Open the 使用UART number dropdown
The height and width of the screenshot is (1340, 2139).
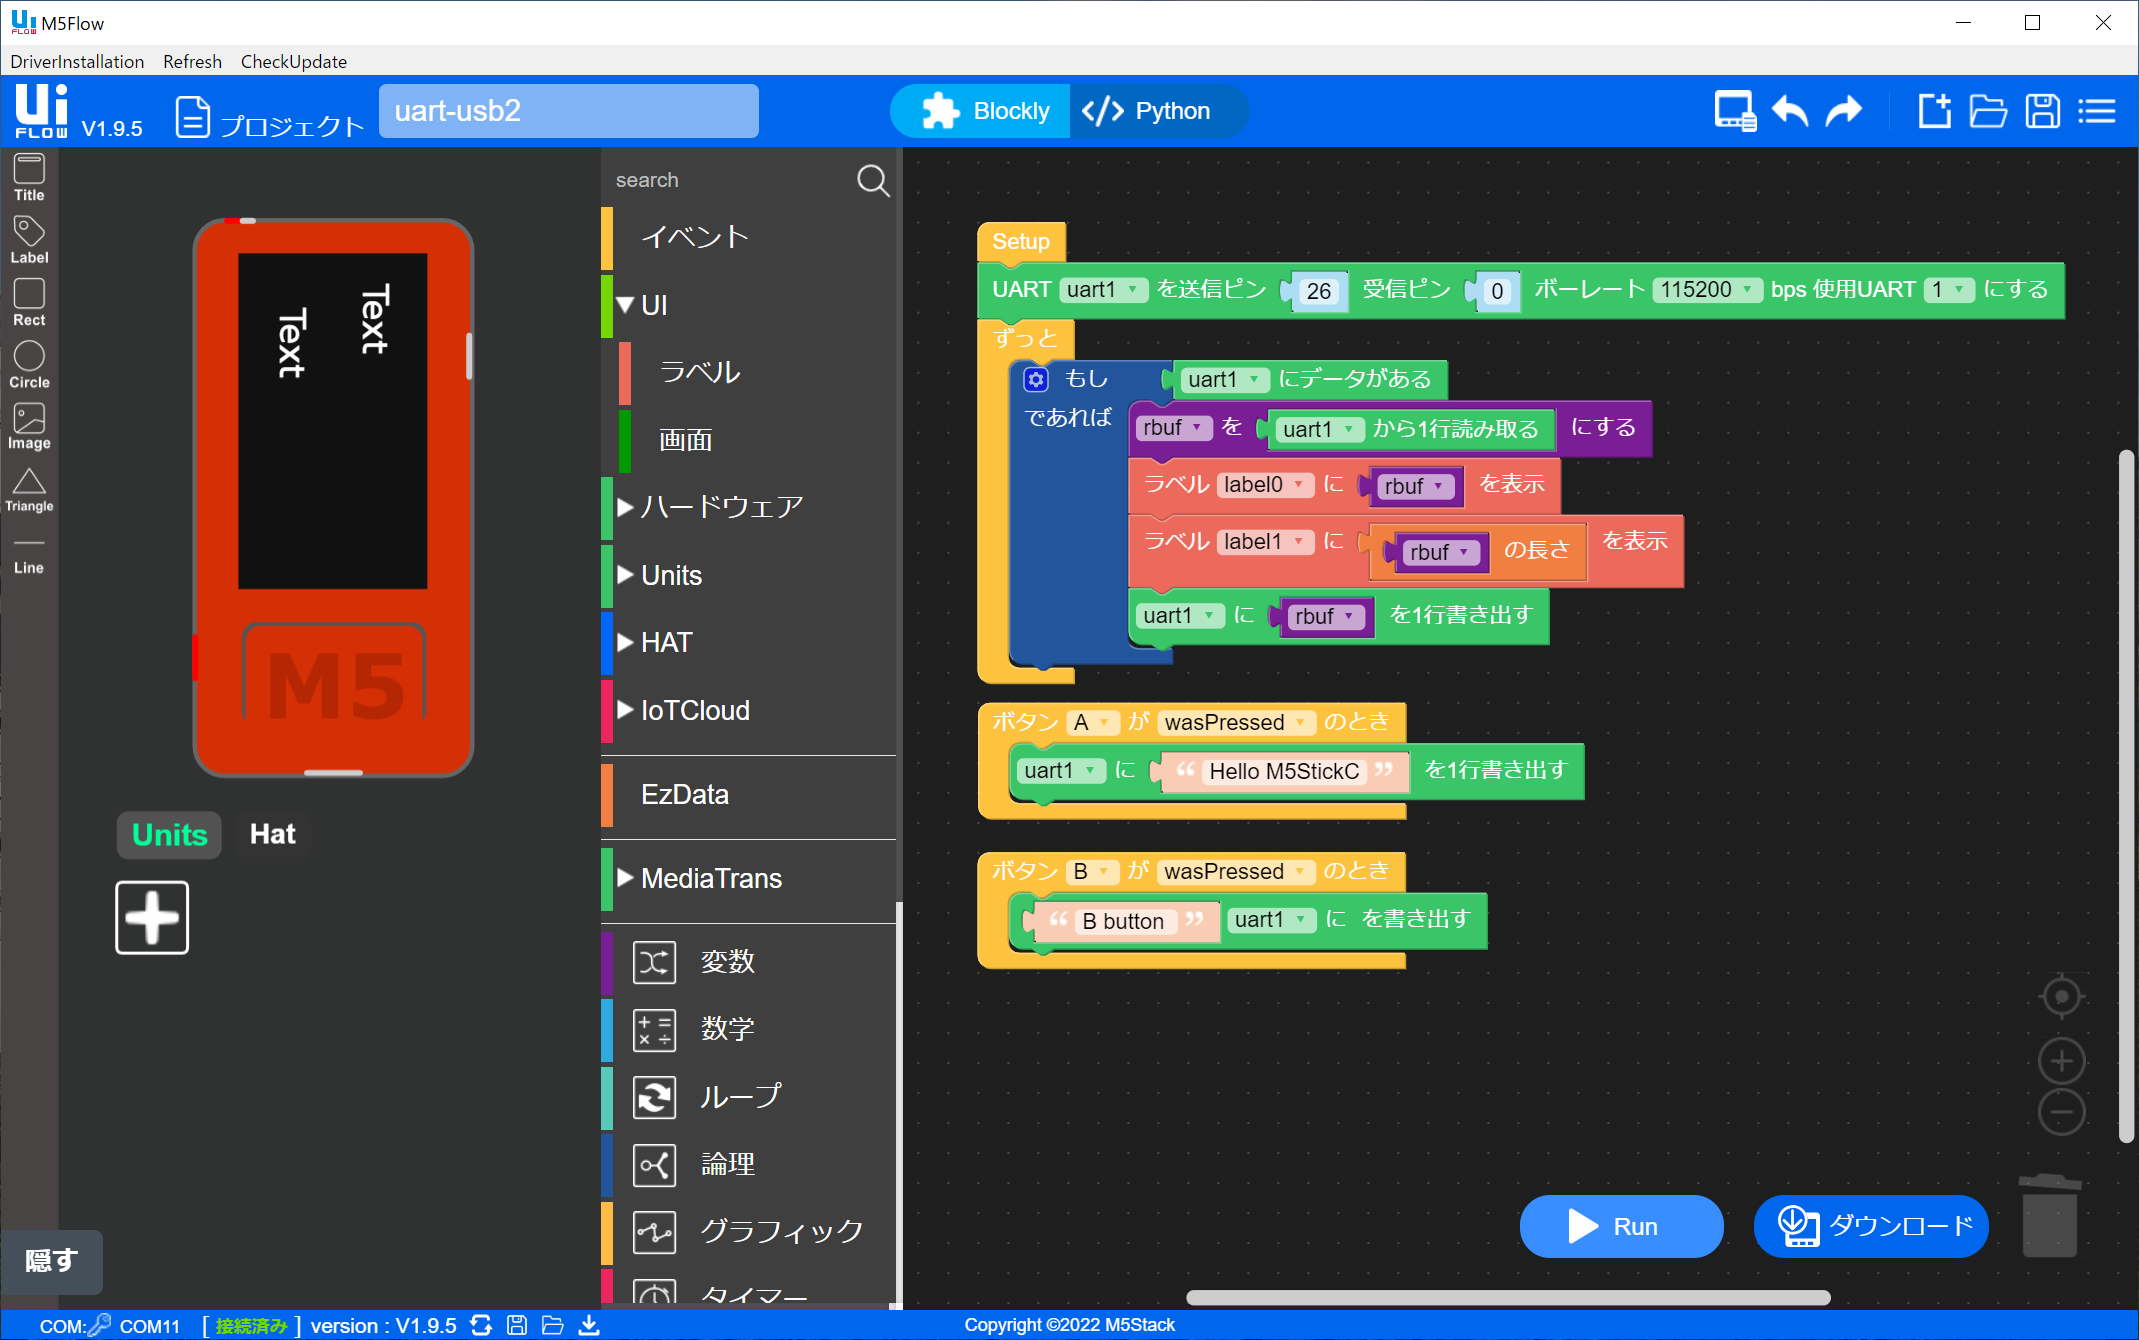coord(1948,290)
